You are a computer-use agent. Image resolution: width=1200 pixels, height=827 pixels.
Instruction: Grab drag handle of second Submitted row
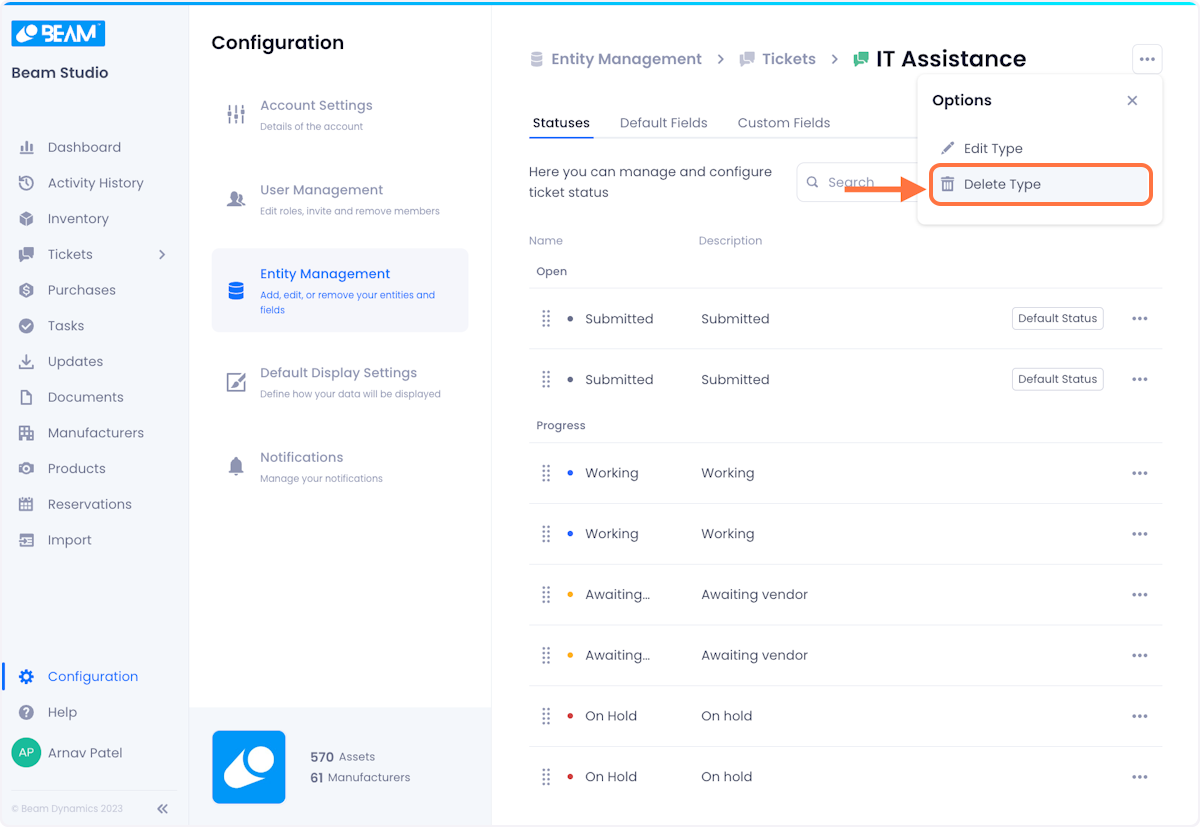pos(546,380)
